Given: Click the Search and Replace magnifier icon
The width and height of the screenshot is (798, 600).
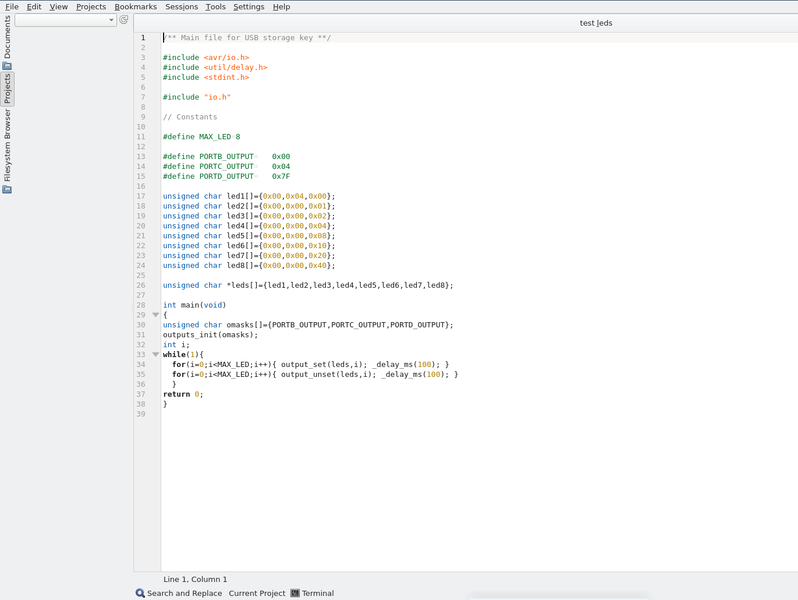Looking at the screenshot, I should (x=140, y=593).
